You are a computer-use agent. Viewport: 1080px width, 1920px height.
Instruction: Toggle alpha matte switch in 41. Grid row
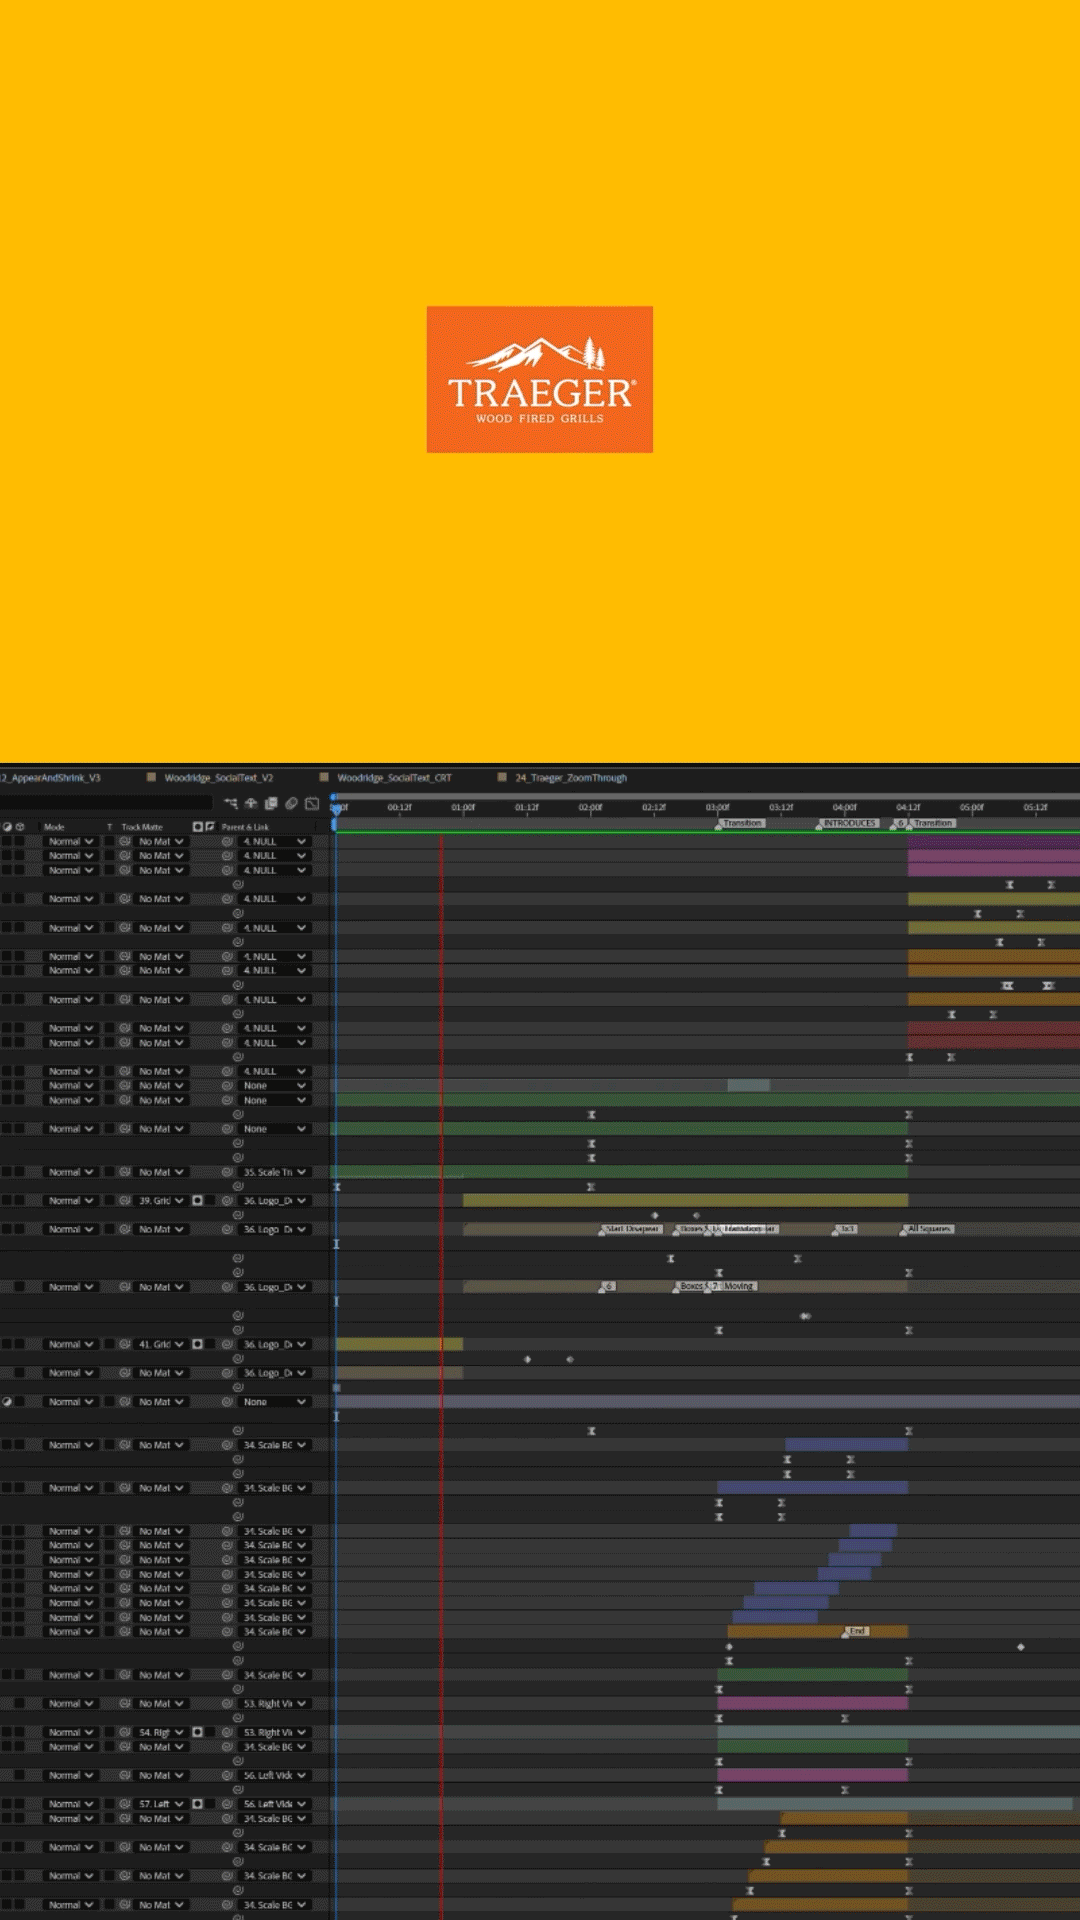[x=197, y=1345]
